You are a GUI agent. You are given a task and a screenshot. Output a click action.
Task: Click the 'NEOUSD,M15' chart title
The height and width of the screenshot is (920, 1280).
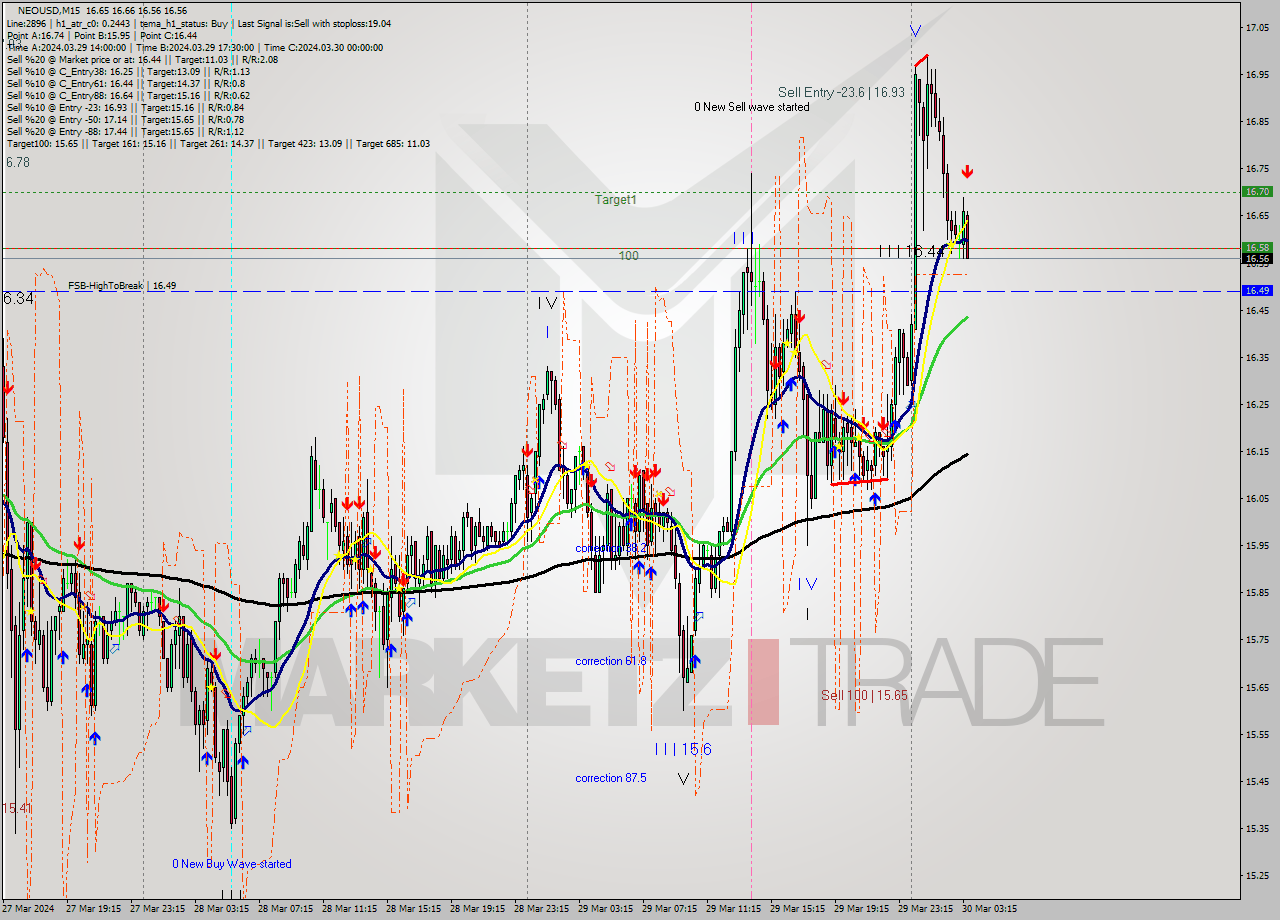49,10
